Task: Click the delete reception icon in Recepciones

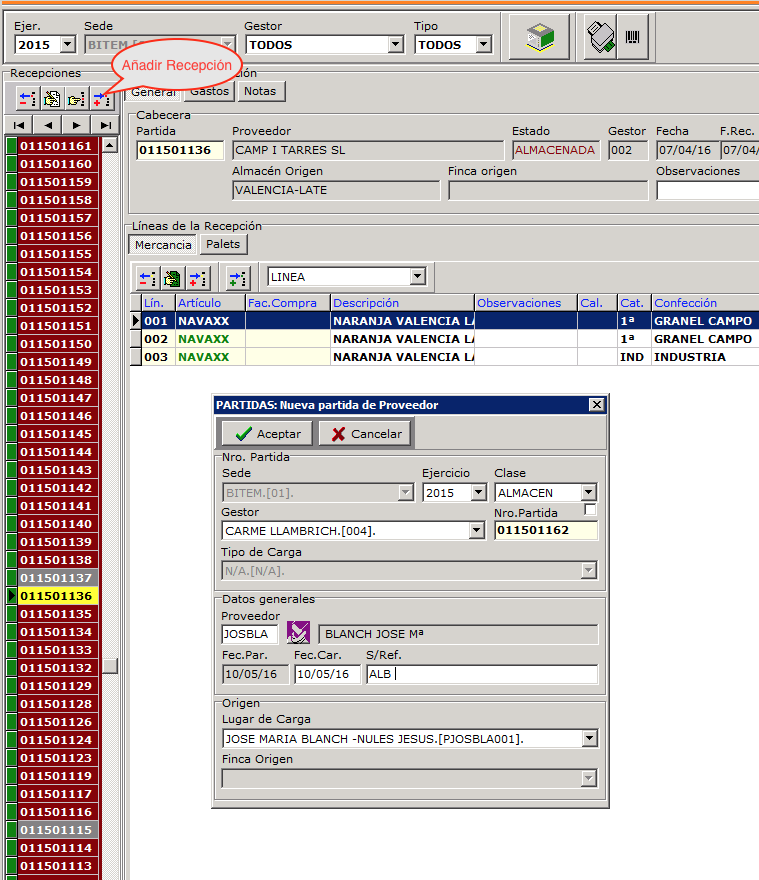Action: [x=26, y=98]
